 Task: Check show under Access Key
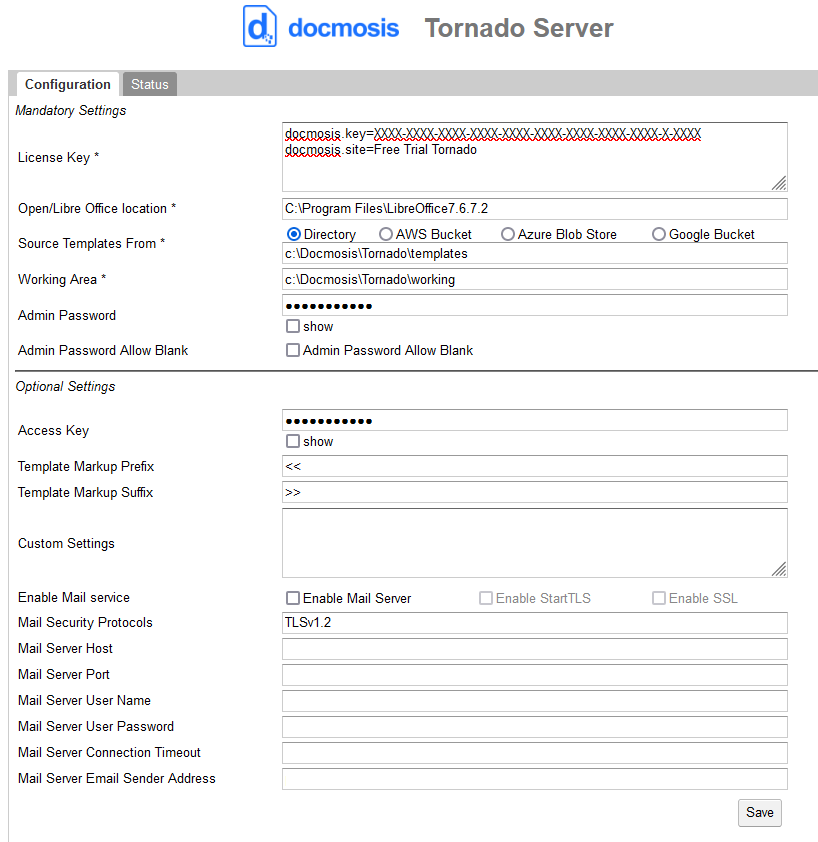(293, 441)
